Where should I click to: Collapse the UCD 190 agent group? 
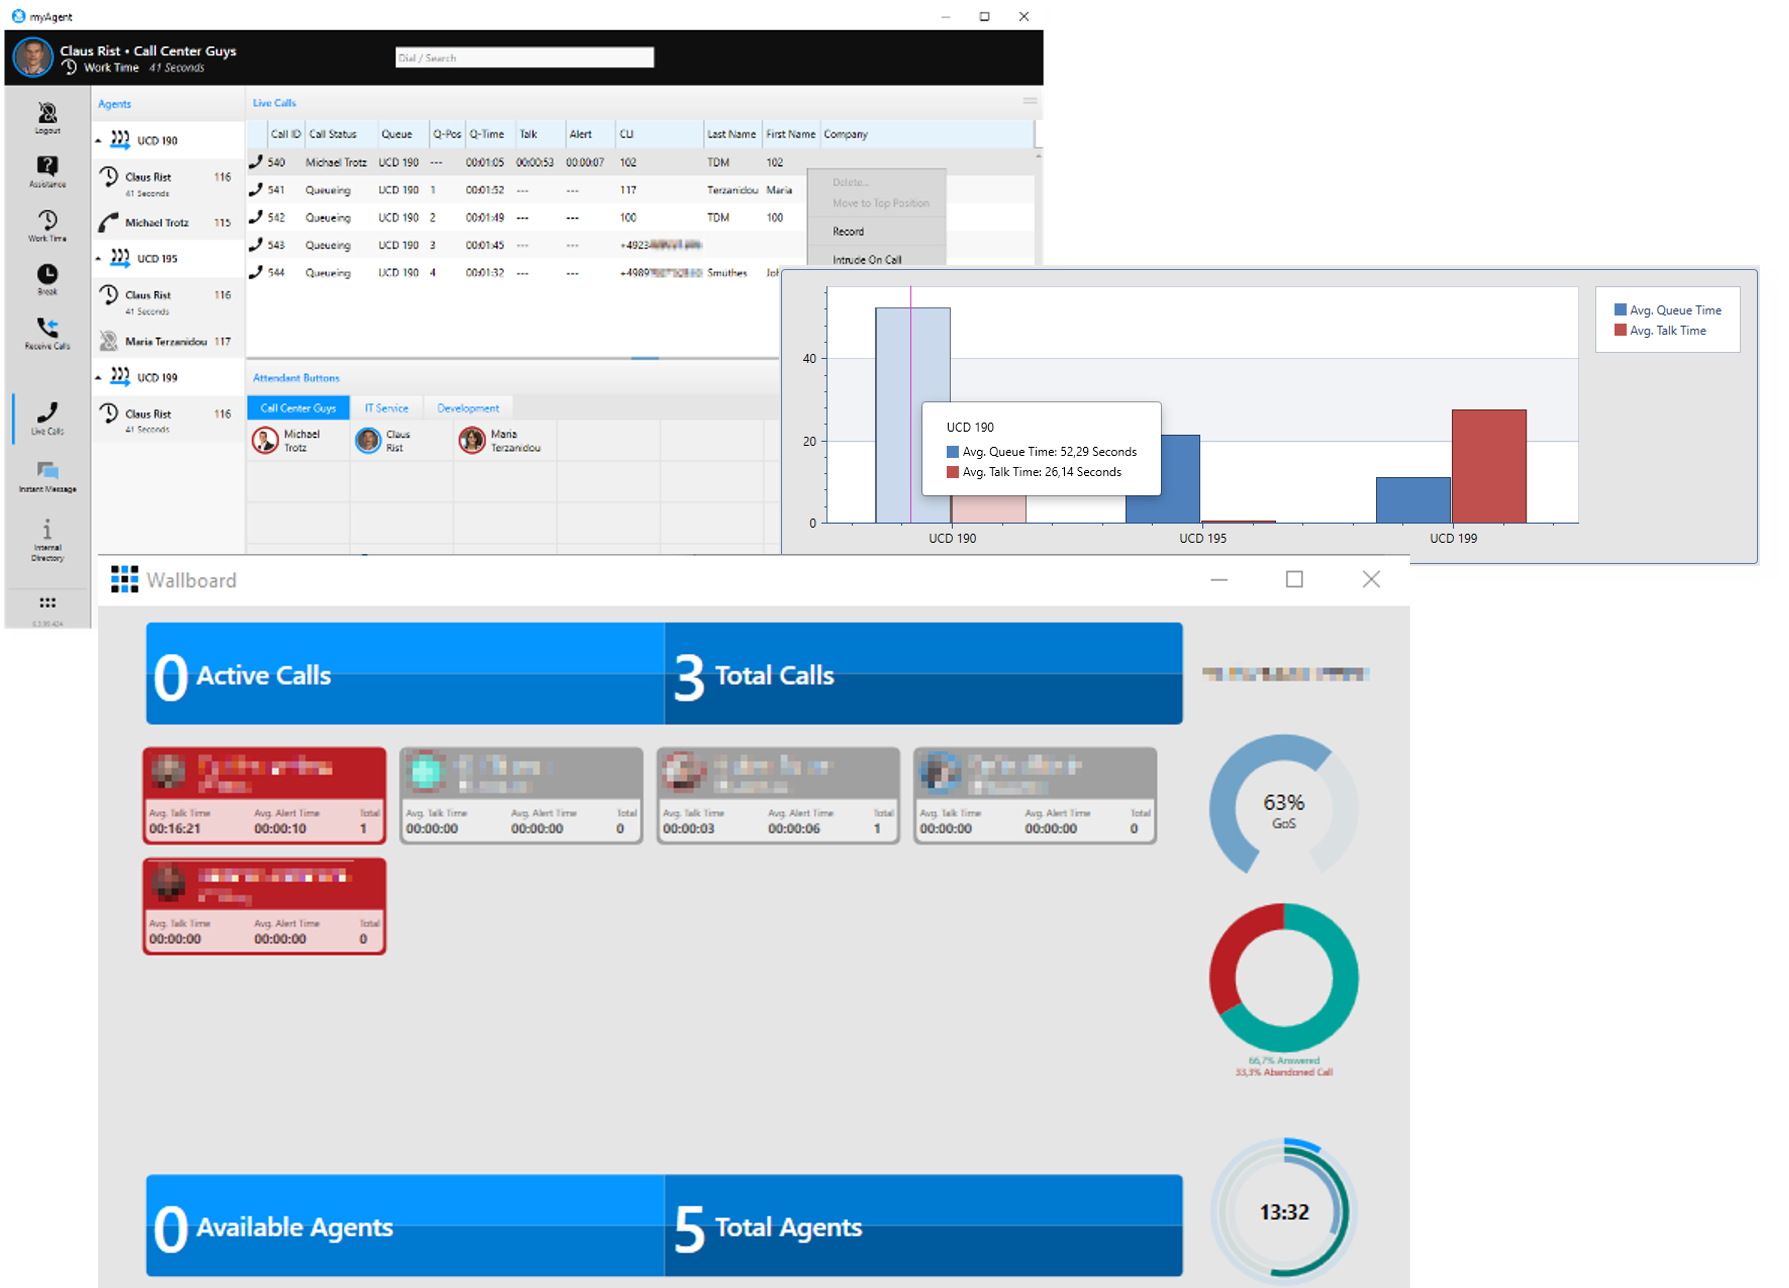(98, 141)
